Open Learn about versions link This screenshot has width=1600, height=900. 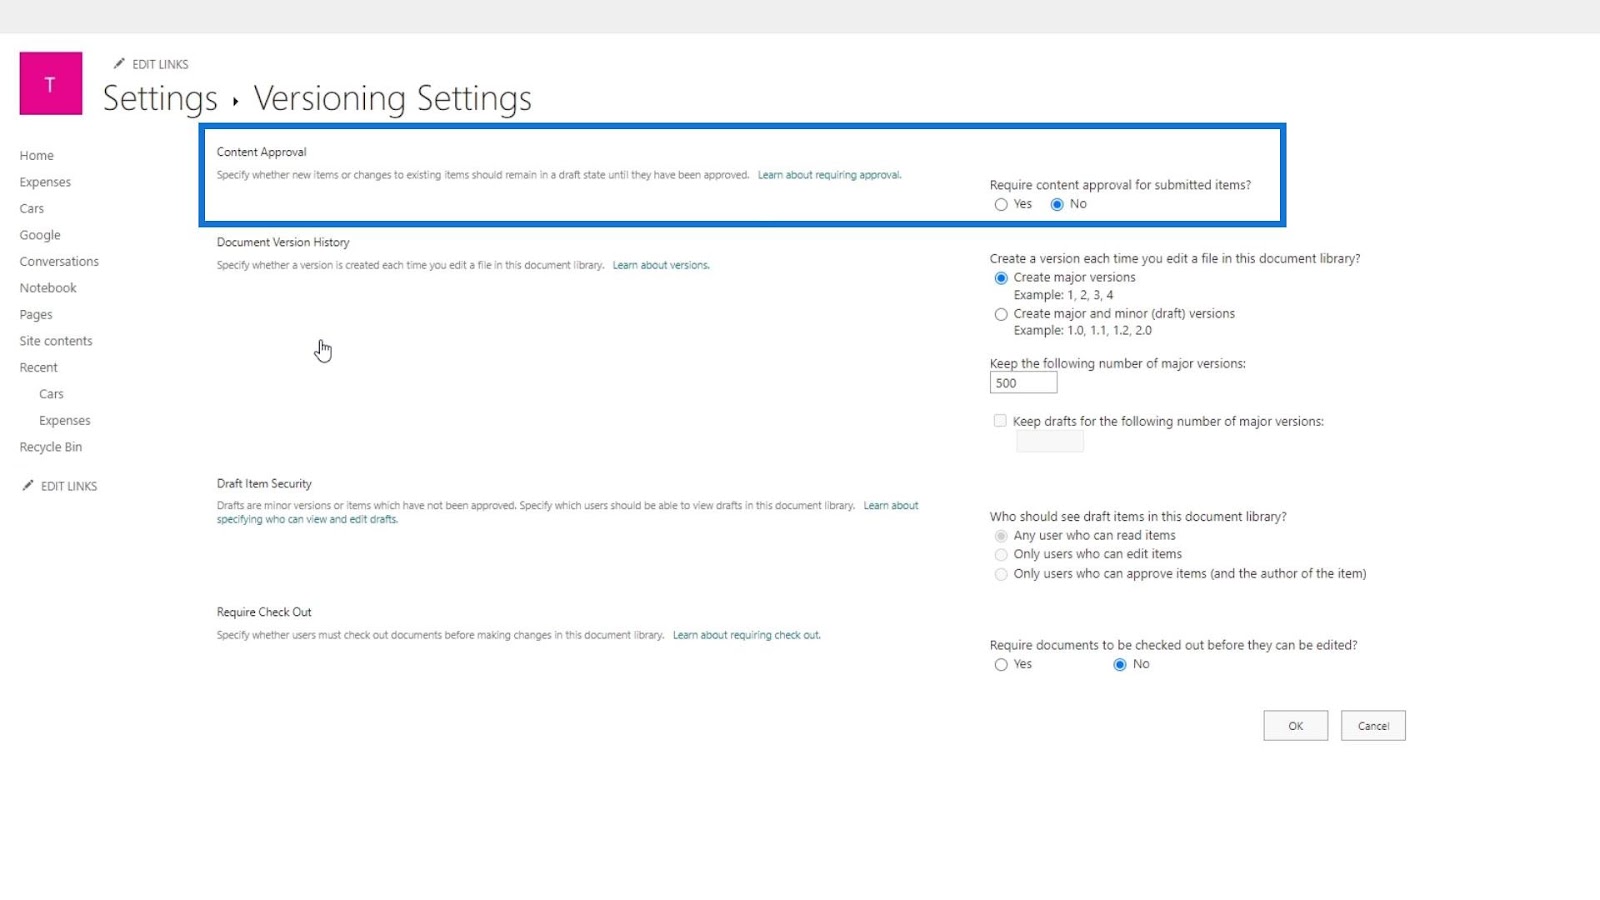point(661,265)
